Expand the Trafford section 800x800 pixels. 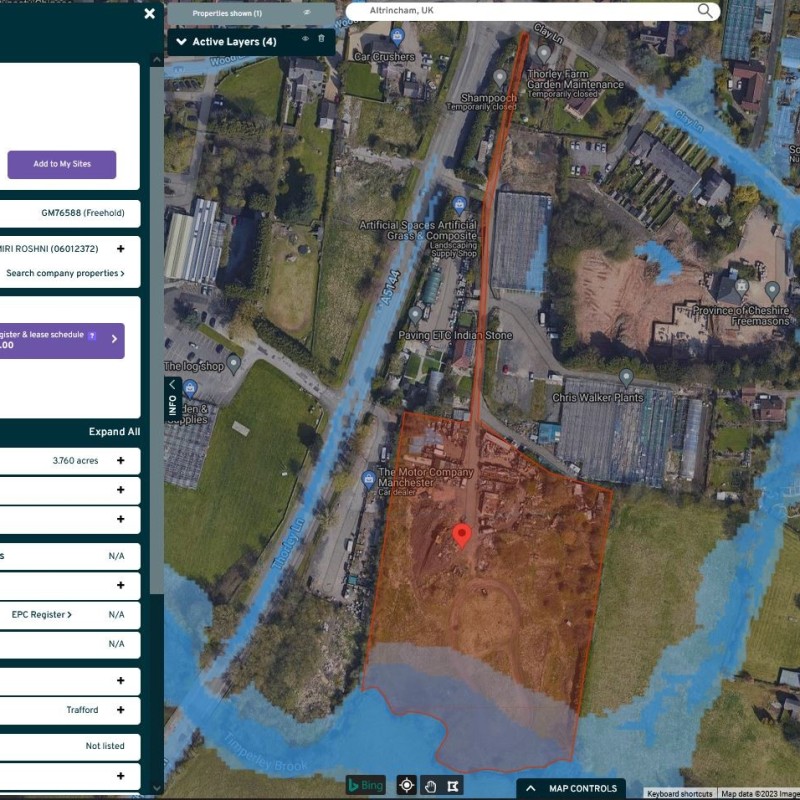click(121, 710)
